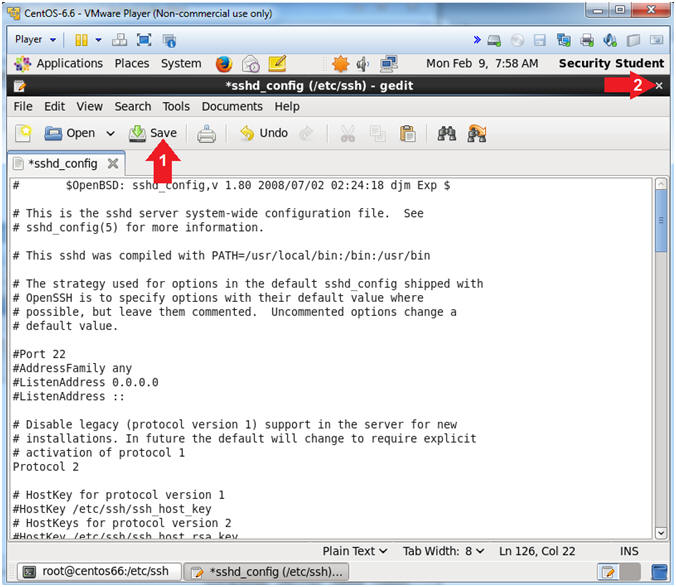The width and height of the screenshot is (676, 587).
Task: Click the line "Protocol 2" in the editor
Action: (46, 467)
